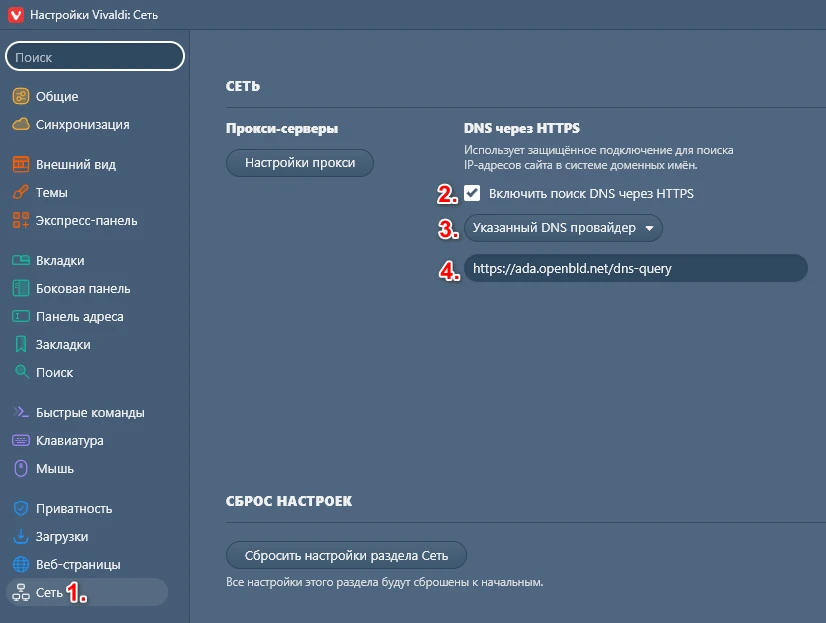Viewport: 826px width, 623px height.
Task: Click Сбросить настройки раздела Сеть button
Action: pyautogui.click(x=346, y=555)
